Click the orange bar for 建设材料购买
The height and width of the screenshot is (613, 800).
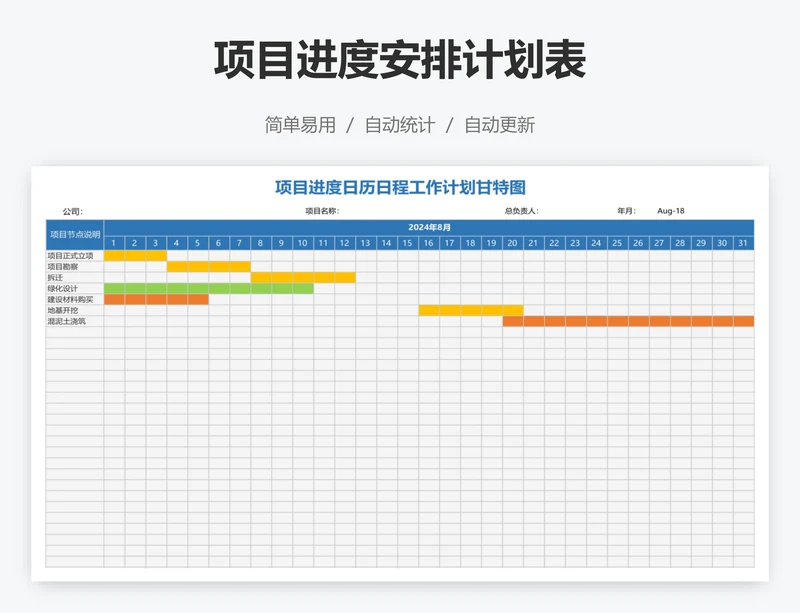(x=156, y=300)
